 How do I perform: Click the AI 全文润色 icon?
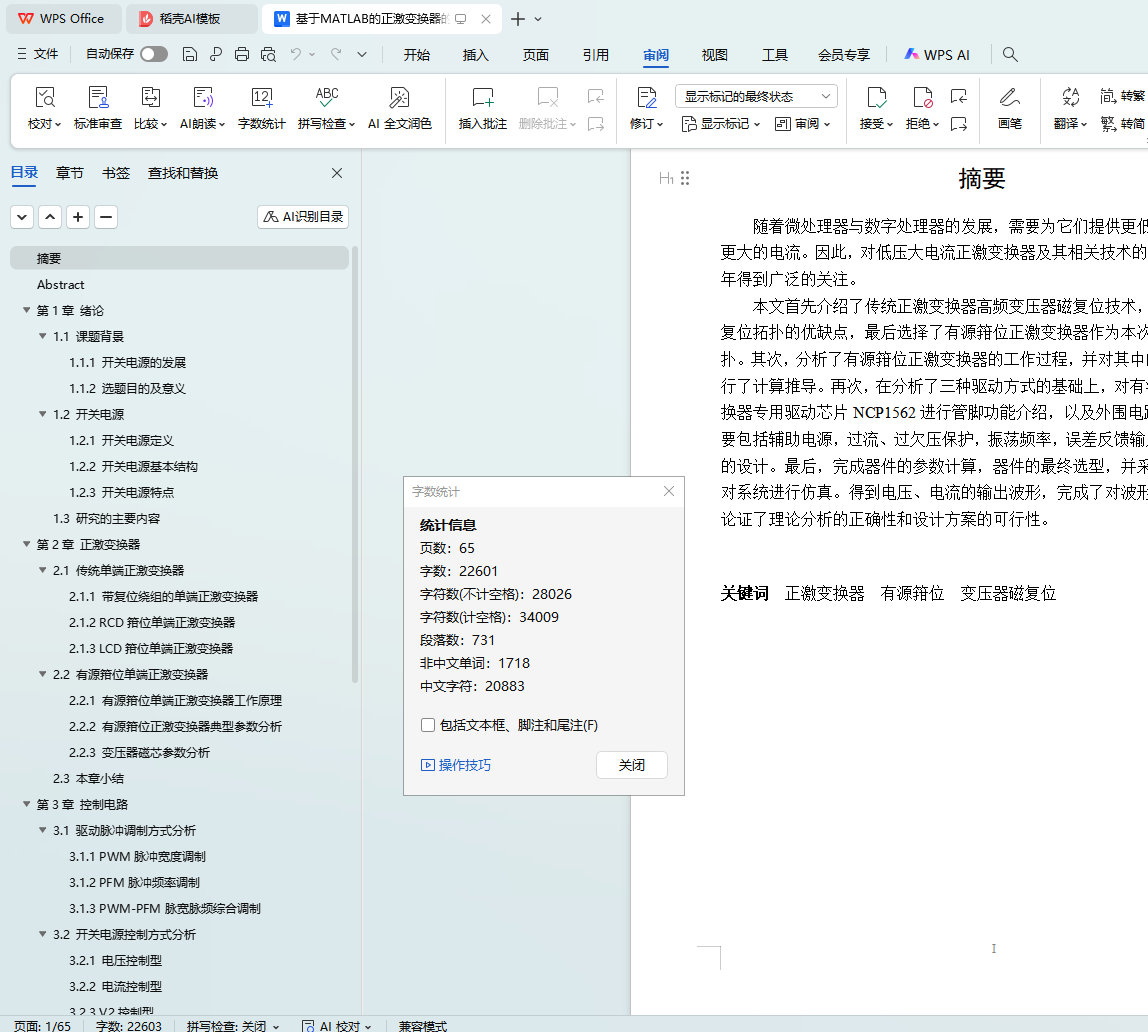click(x=399, y=98)
